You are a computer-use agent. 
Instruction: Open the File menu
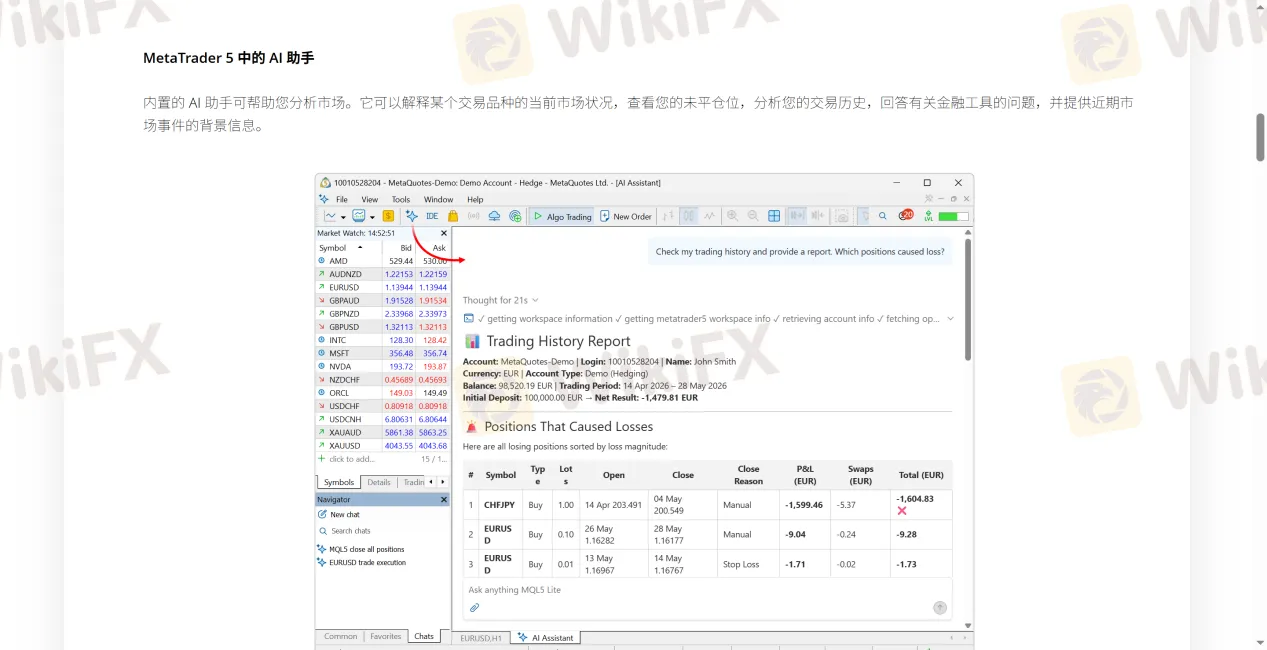[x=342, y=199]
